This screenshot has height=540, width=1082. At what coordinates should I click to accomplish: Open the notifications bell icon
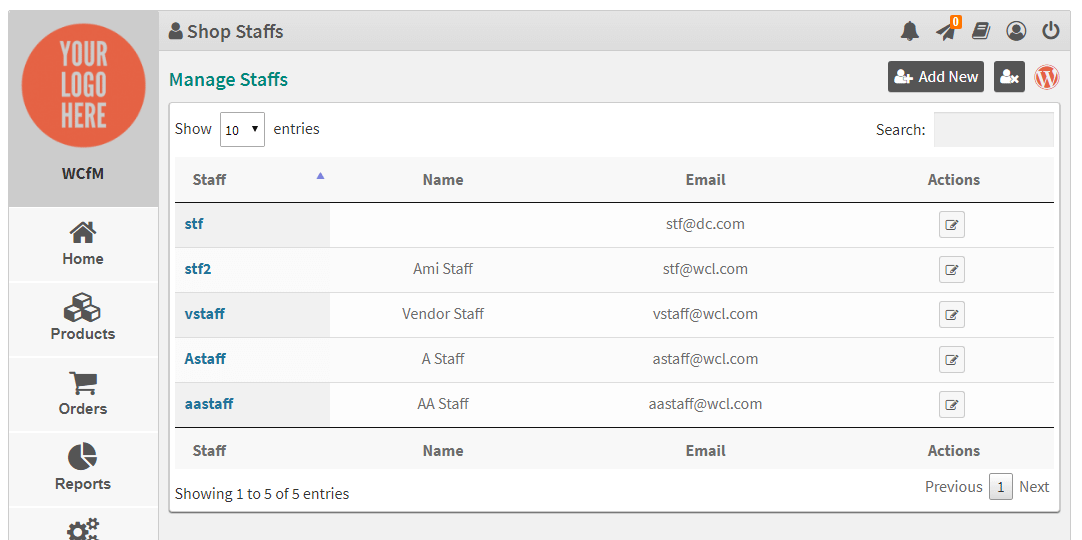pos(910,31)
